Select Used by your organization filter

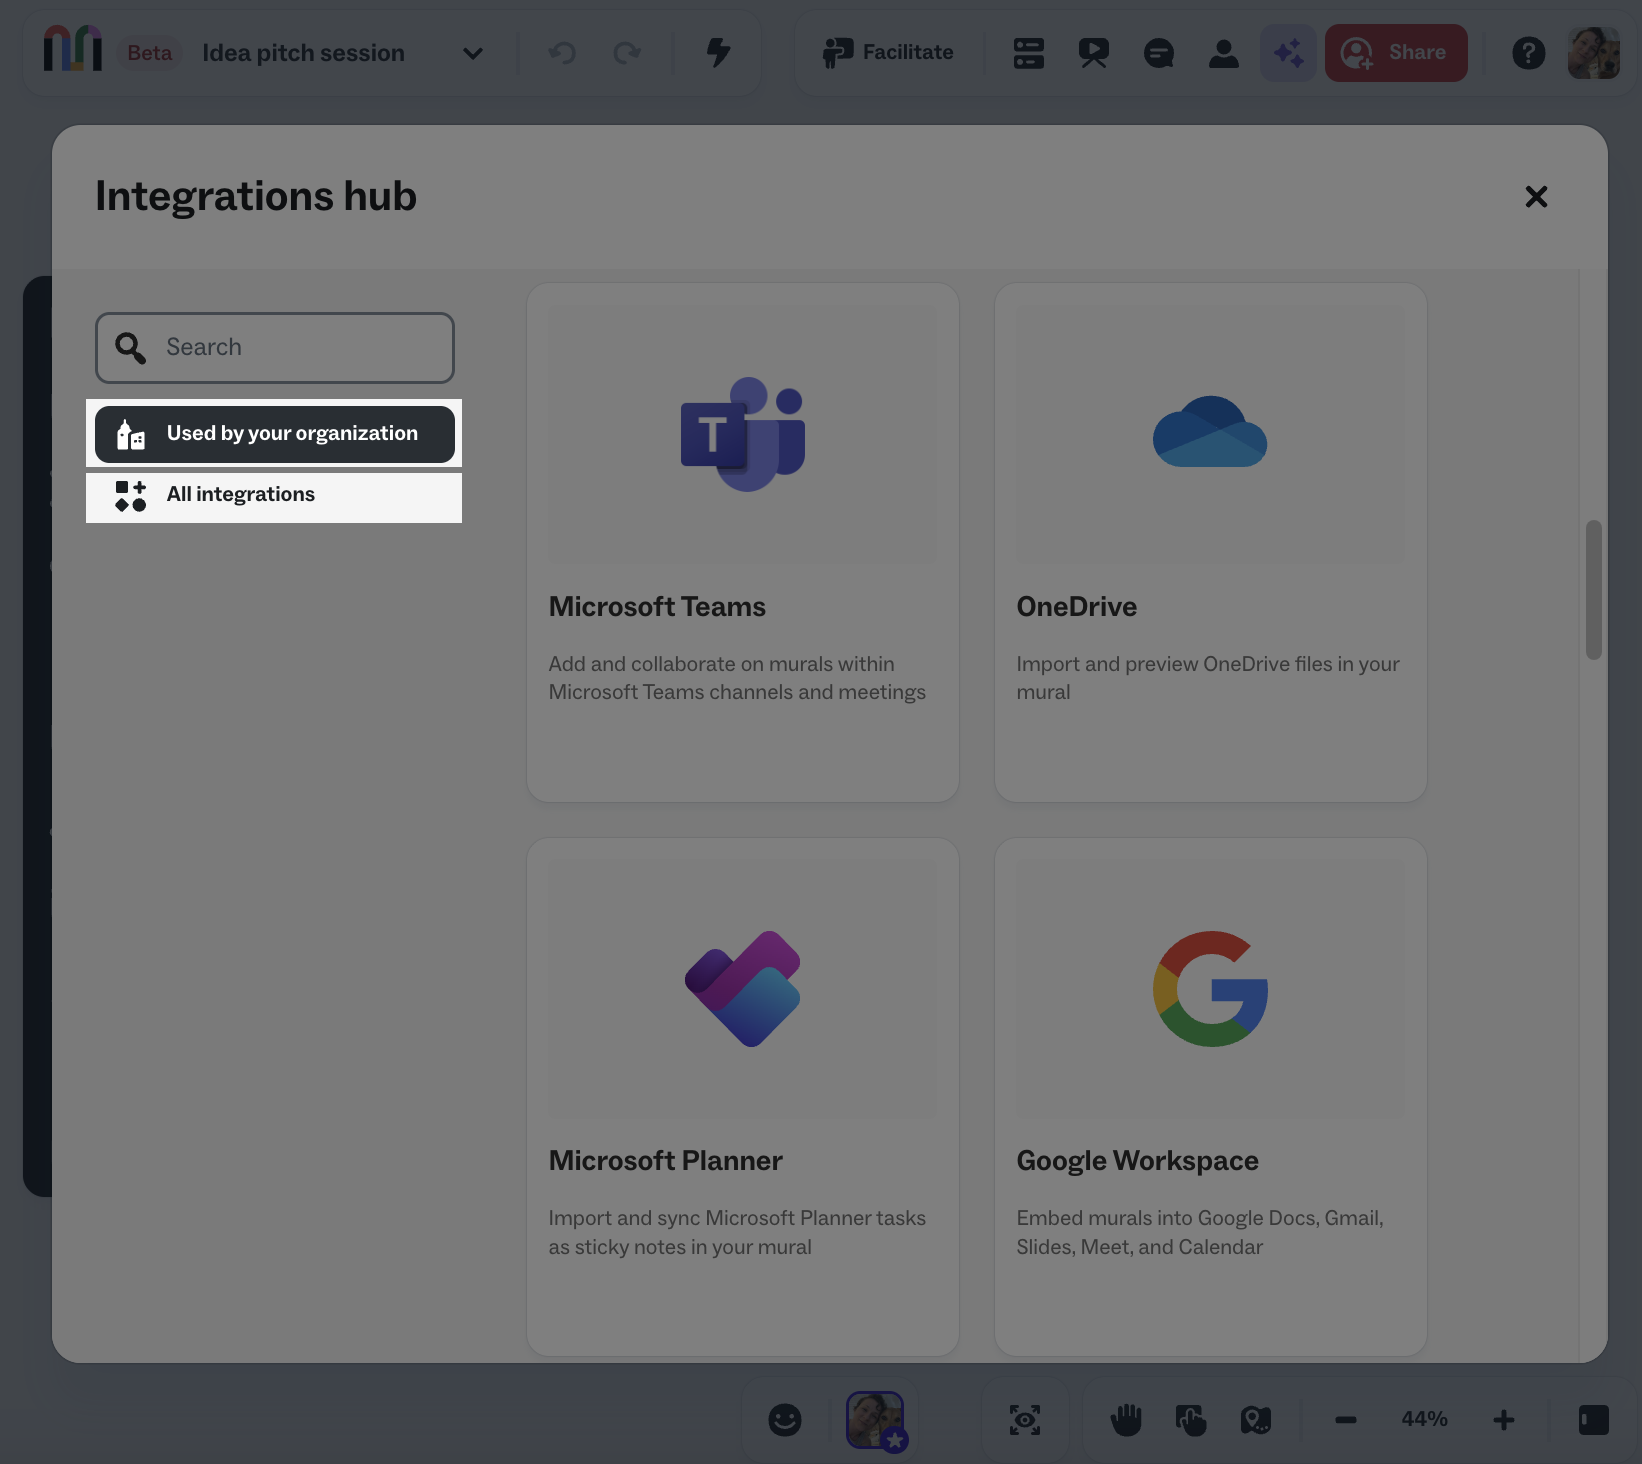[275, 434]
